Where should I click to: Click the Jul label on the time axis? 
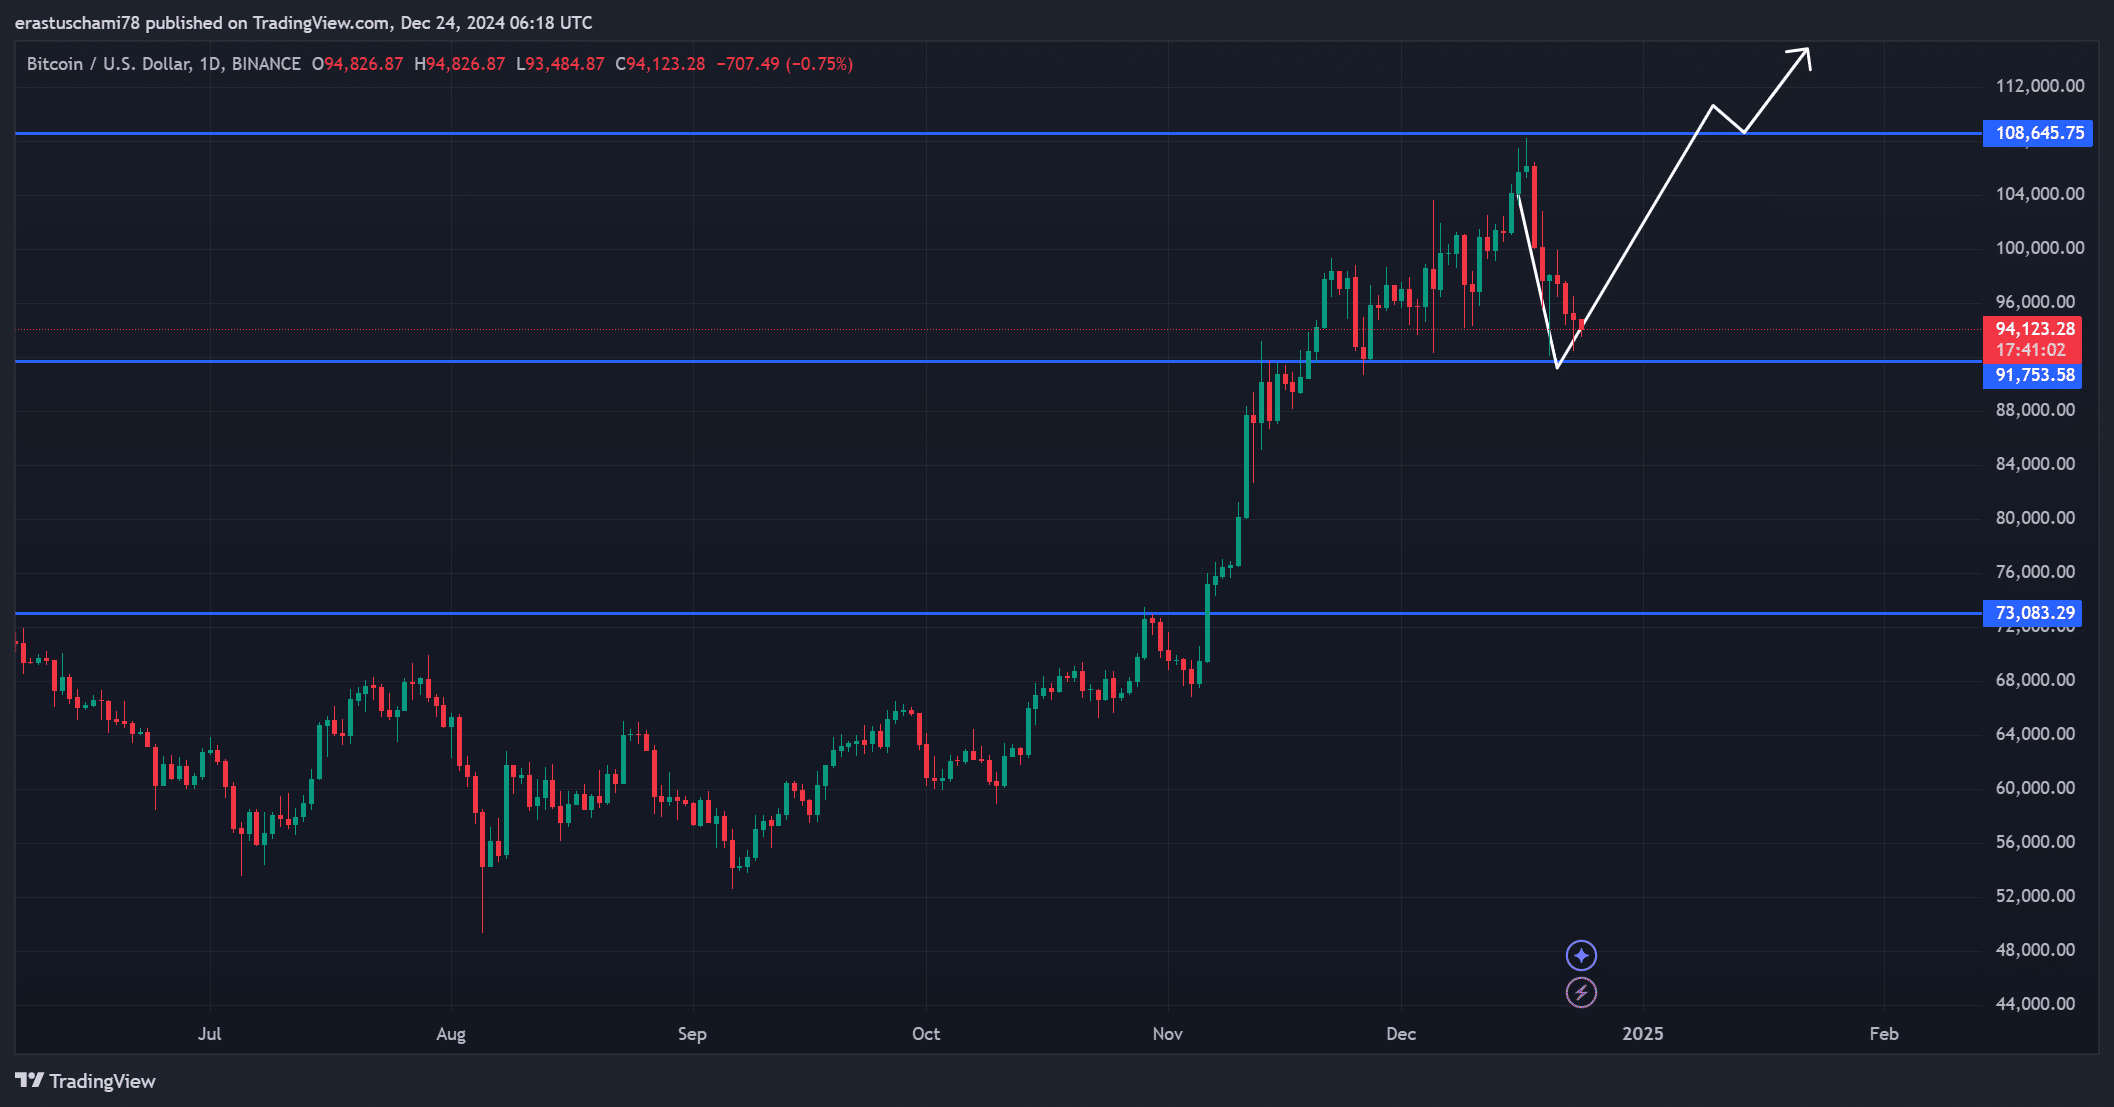210,1034
